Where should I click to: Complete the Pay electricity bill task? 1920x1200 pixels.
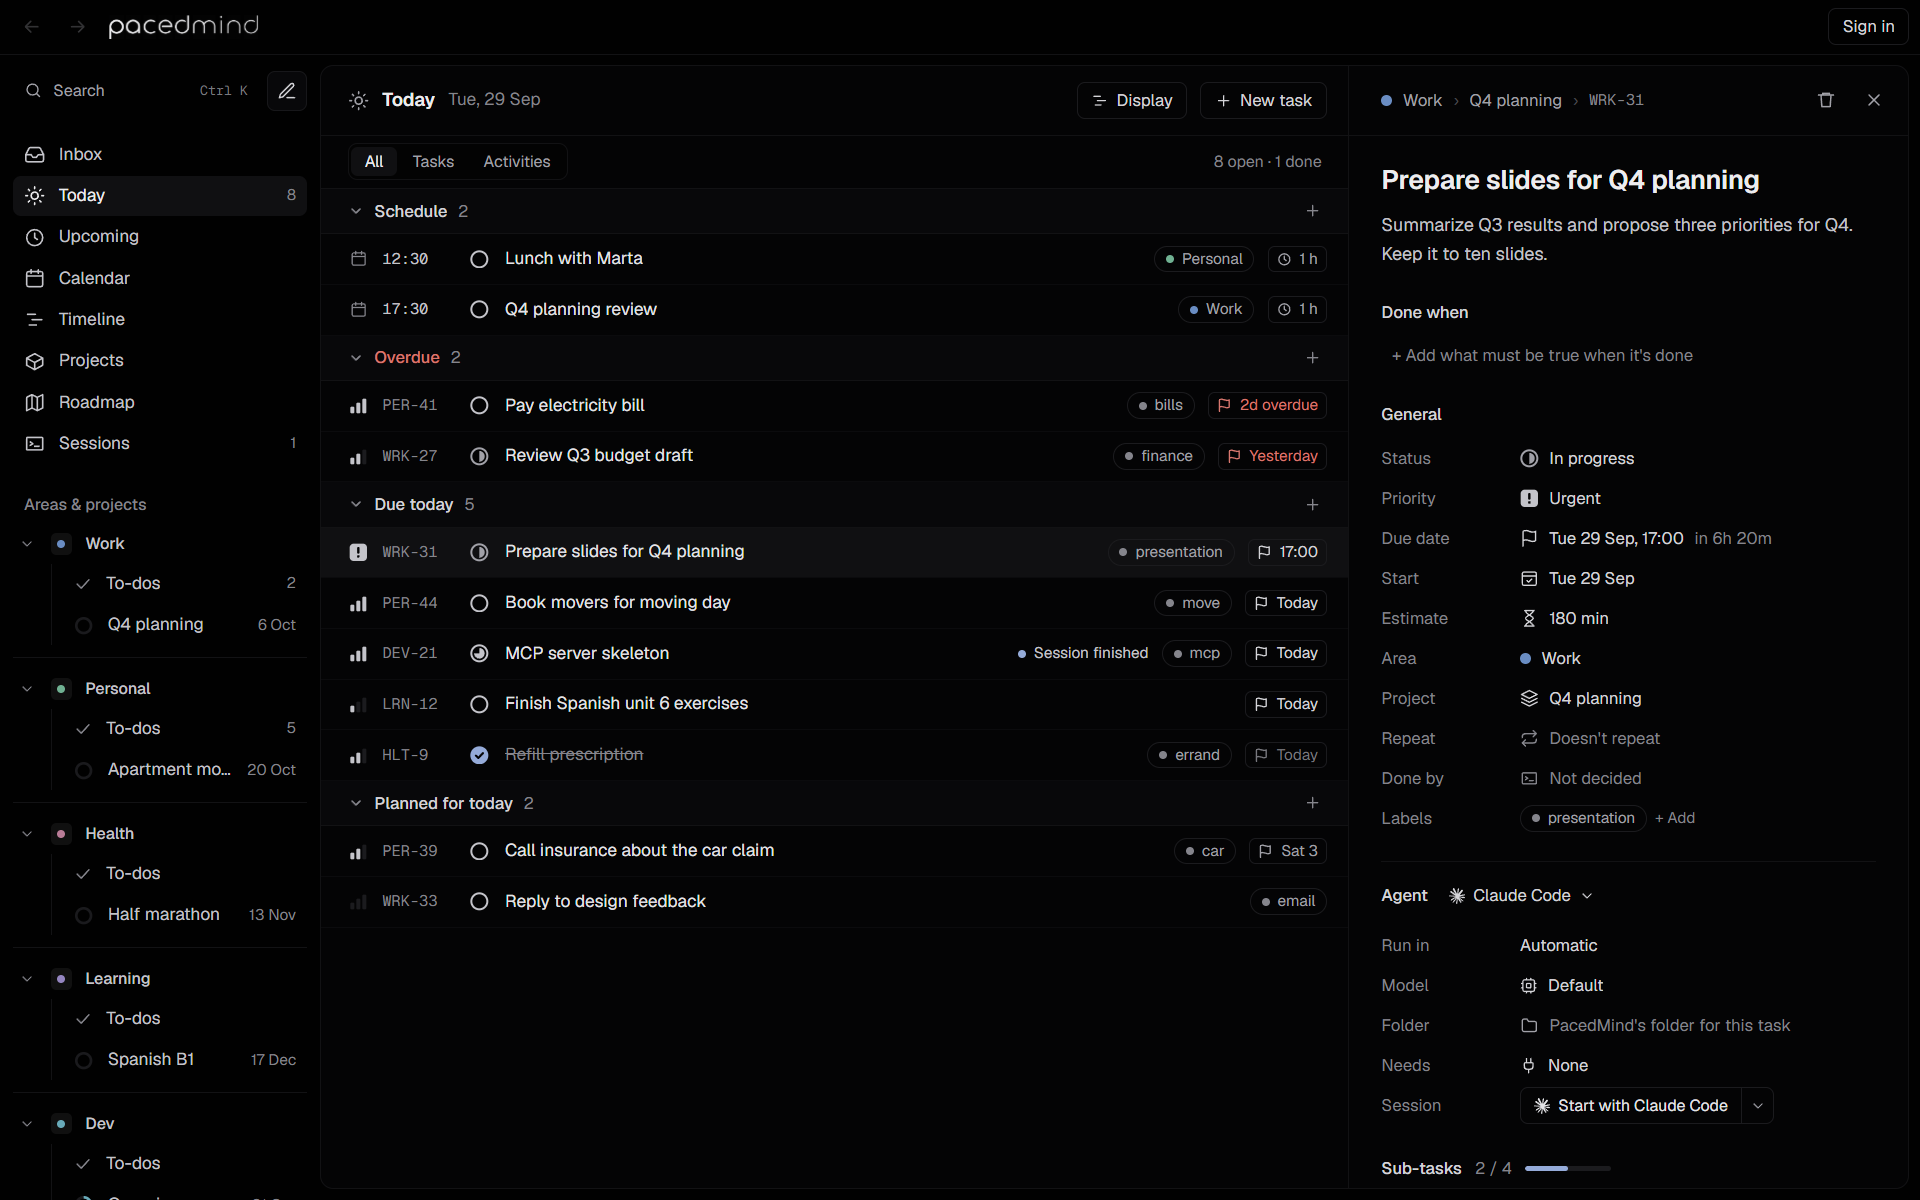[479, 405]
